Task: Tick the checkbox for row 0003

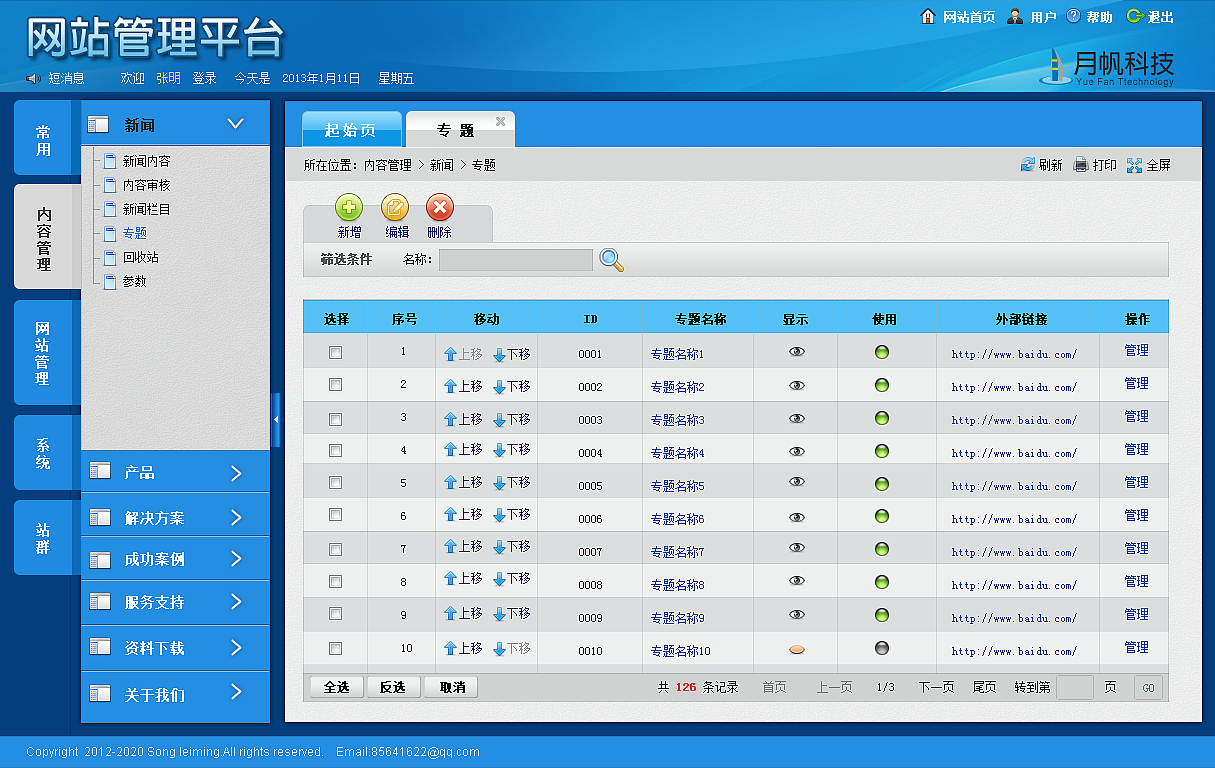Action: (x=335, y=419)
